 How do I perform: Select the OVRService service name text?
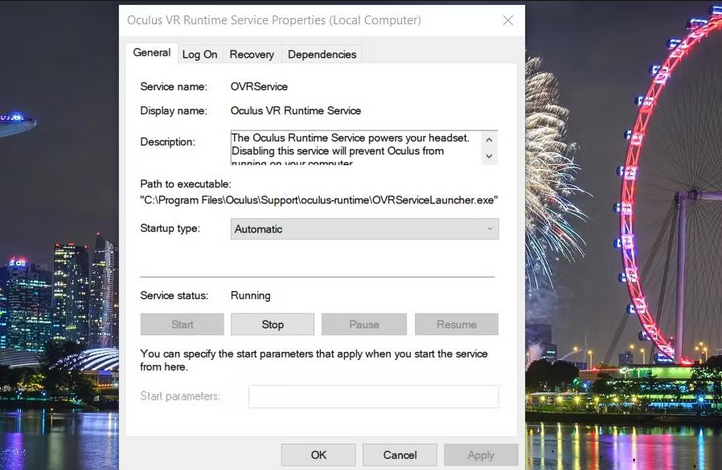[x=259, y=87]
